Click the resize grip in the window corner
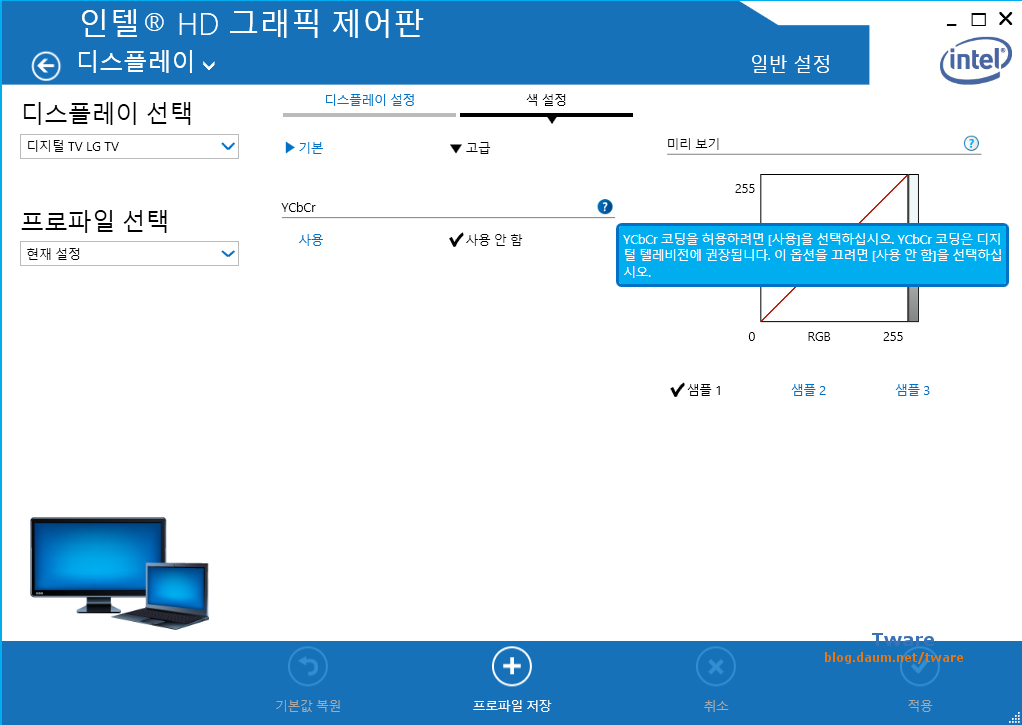This screenshot has width=1022, height=725. (x=1015, y=718)
